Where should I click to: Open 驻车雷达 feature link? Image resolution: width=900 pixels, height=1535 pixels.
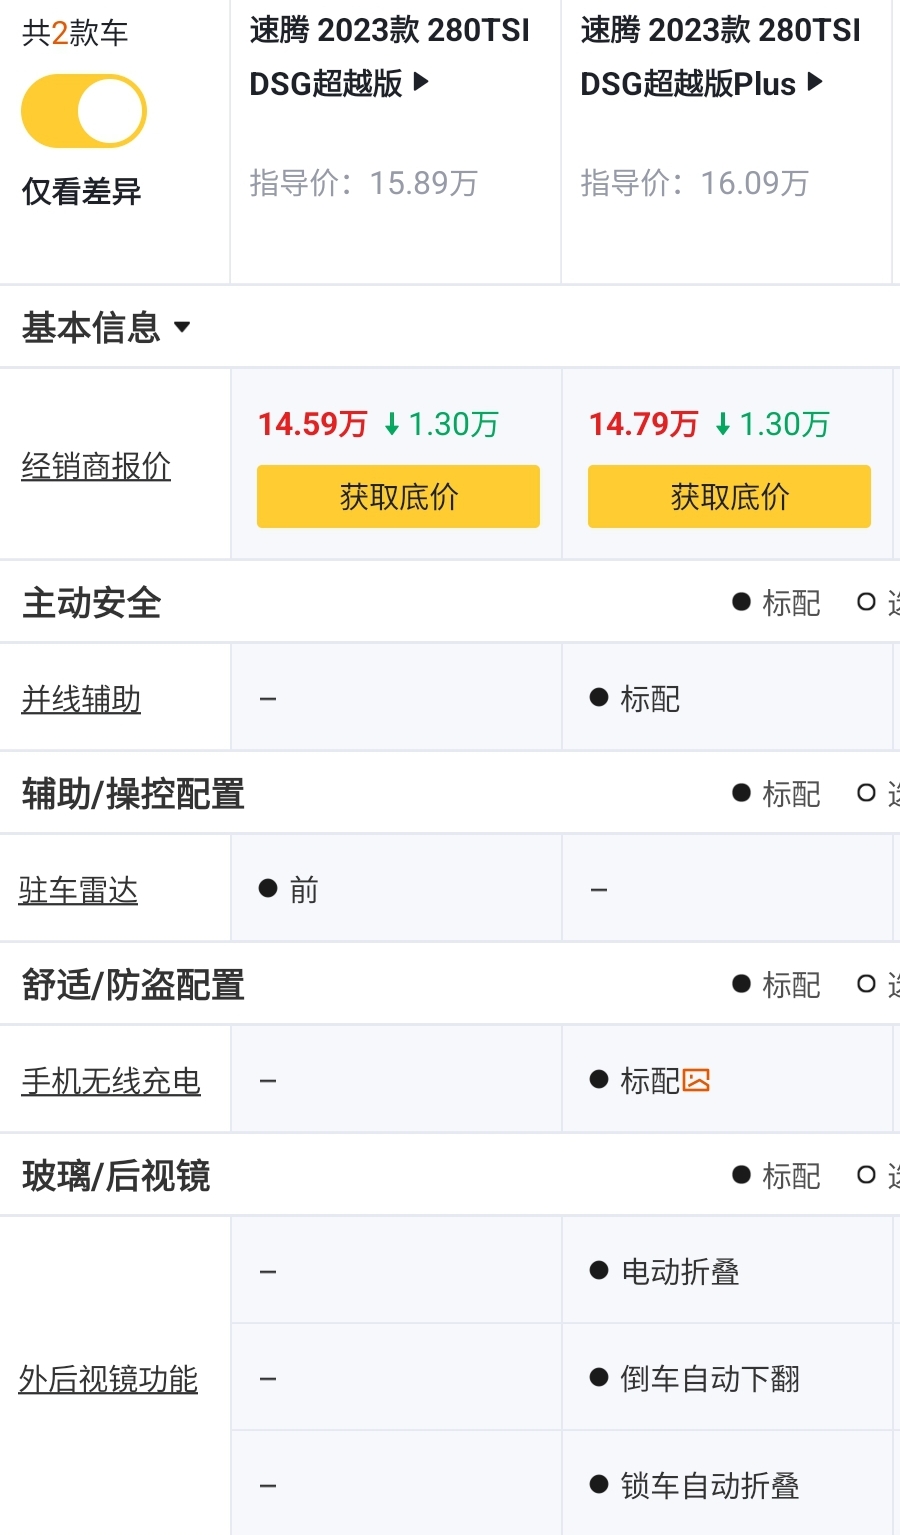pos(78,890)
